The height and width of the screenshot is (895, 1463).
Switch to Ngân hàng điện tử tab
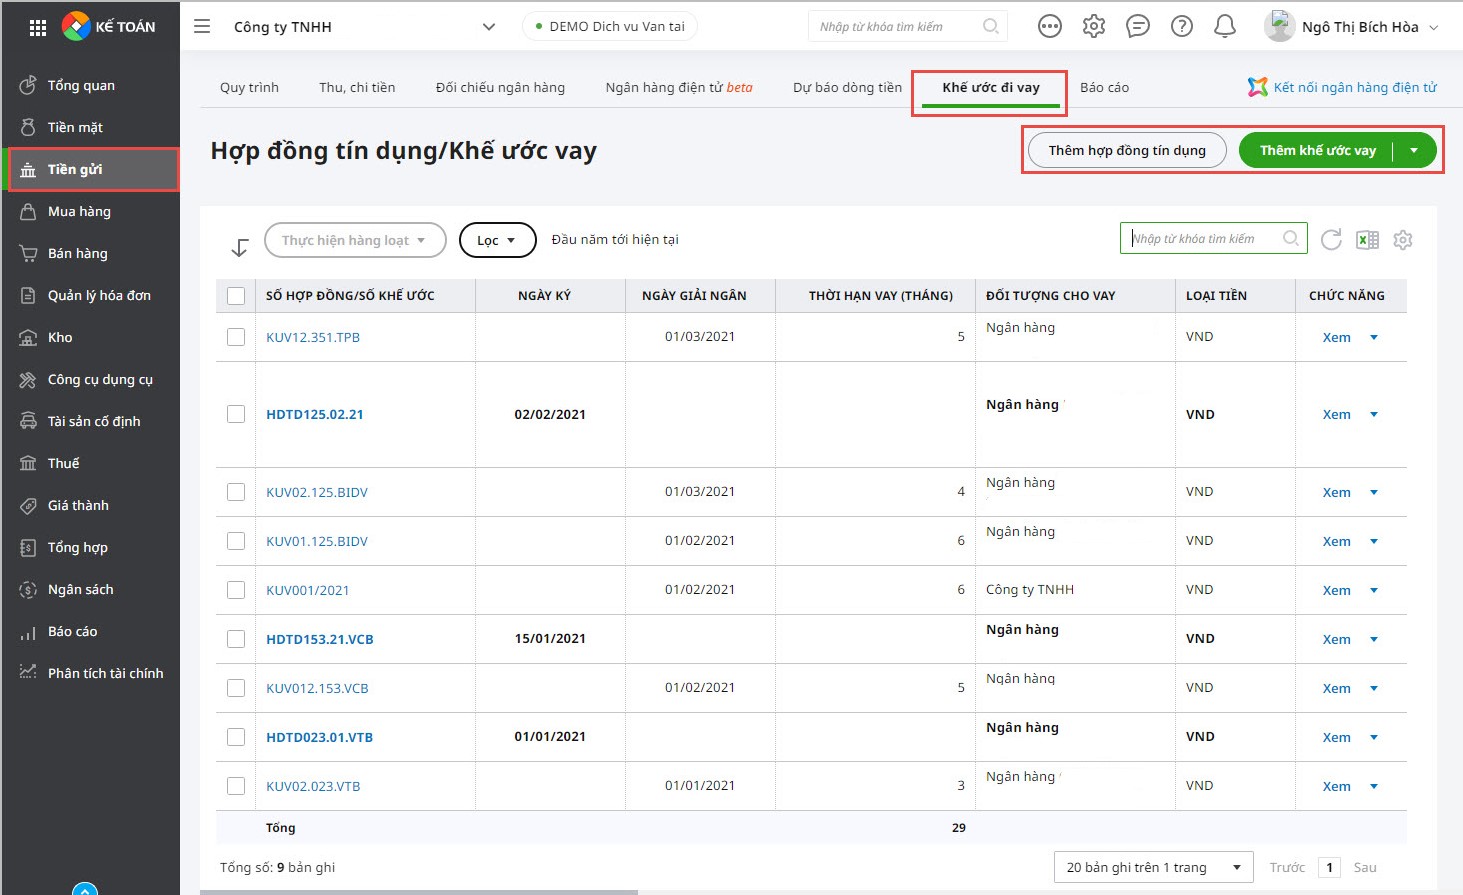tap(679, 88)
